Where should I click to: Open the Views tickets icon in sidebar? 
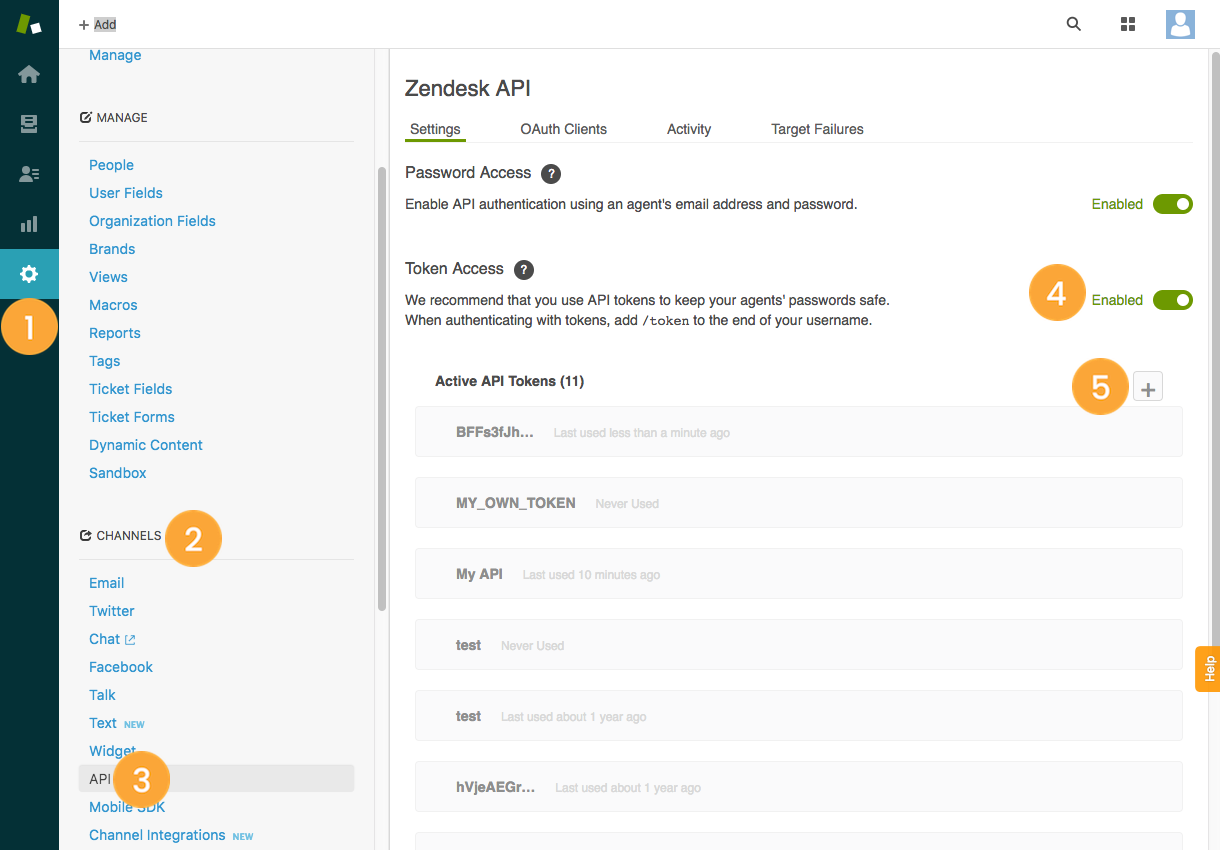(29, 124)
